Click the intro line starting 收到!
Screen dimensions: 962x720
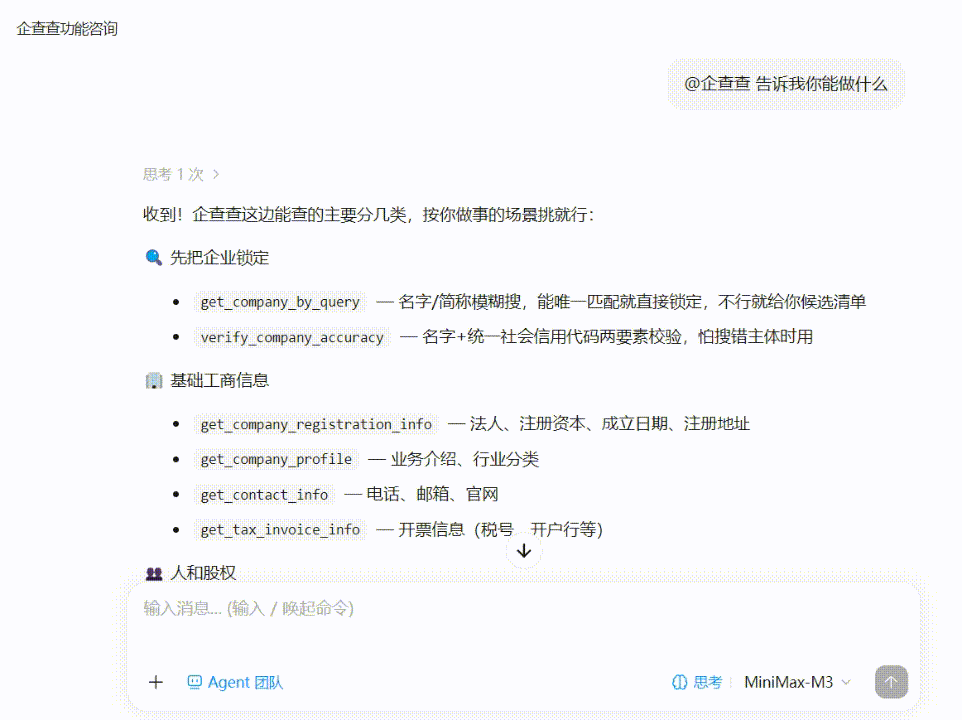click(x=369, y=215)
